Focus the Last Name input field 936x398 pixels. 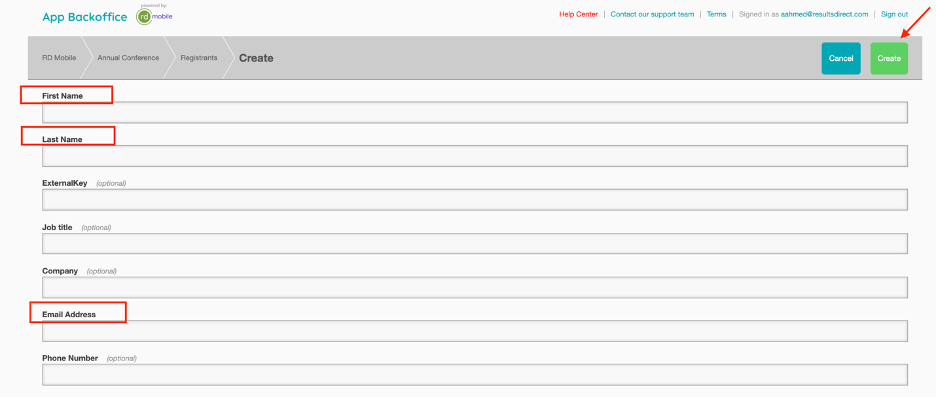pos(475,156)
